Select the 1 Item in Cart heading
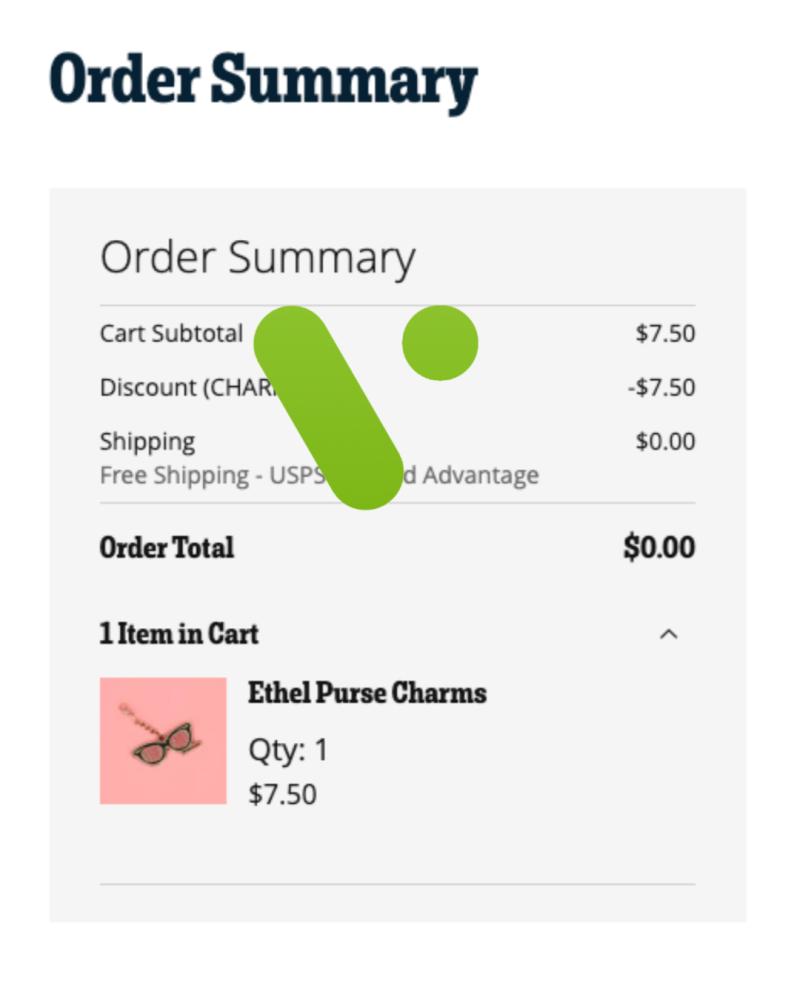 pos(179,634)
